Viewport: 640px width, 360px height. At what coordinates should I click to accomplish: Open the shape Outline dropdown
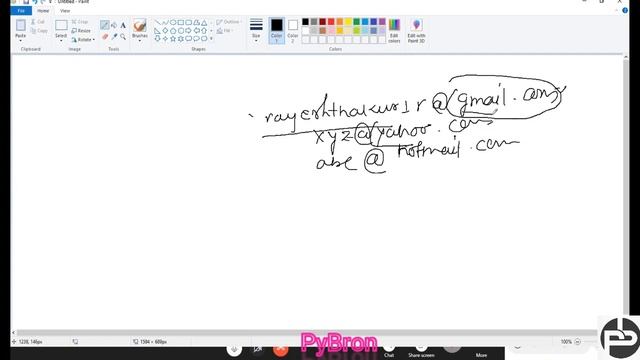click(x=229, y=22)
